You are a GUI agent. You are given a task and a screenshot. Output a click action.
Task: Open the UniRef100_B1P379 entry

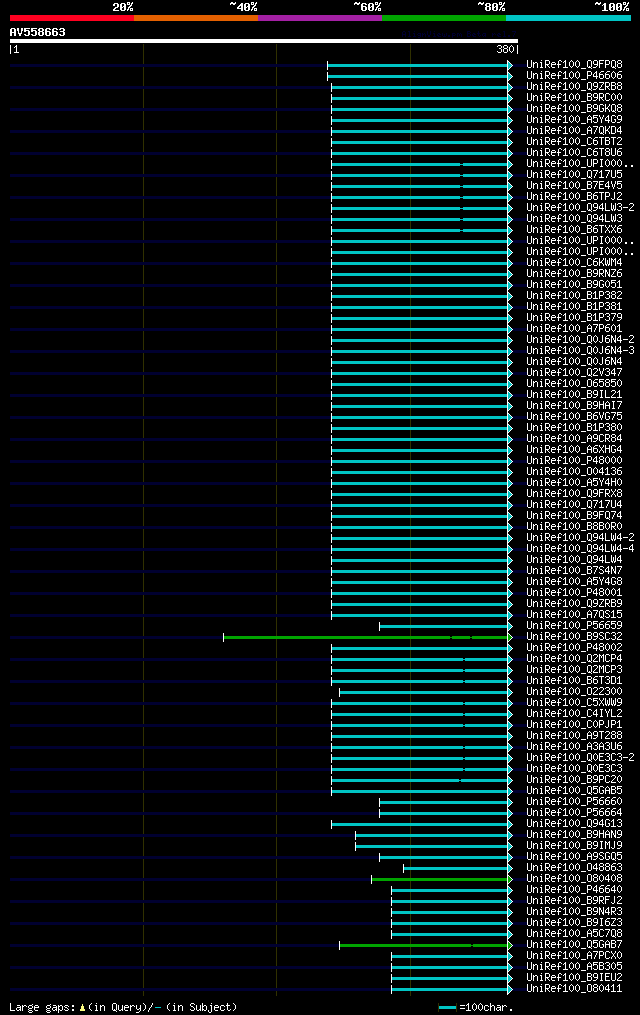click(x=574, y=318)
